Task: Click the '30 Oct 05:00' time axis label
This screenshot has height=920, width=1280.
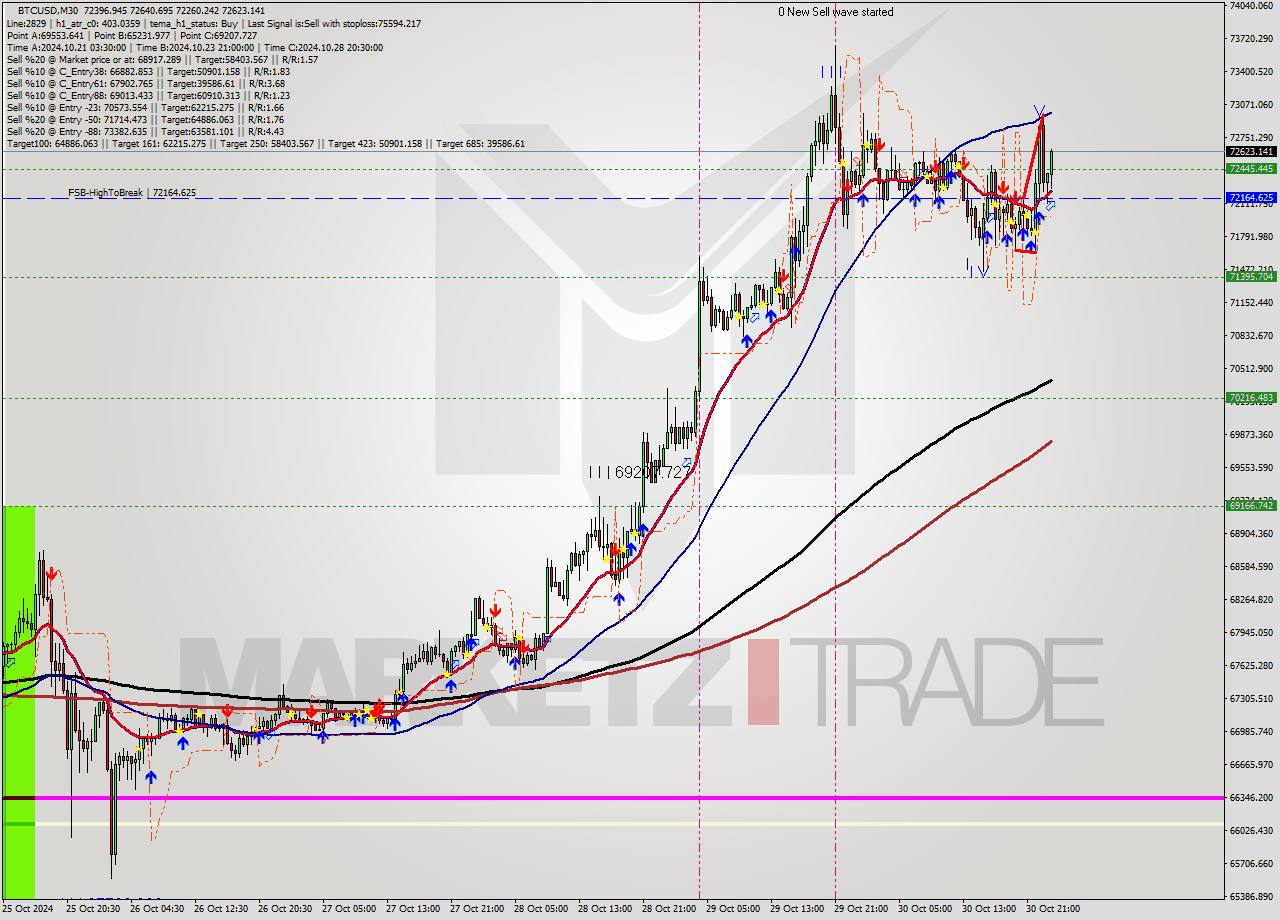Action: (925, 909)
